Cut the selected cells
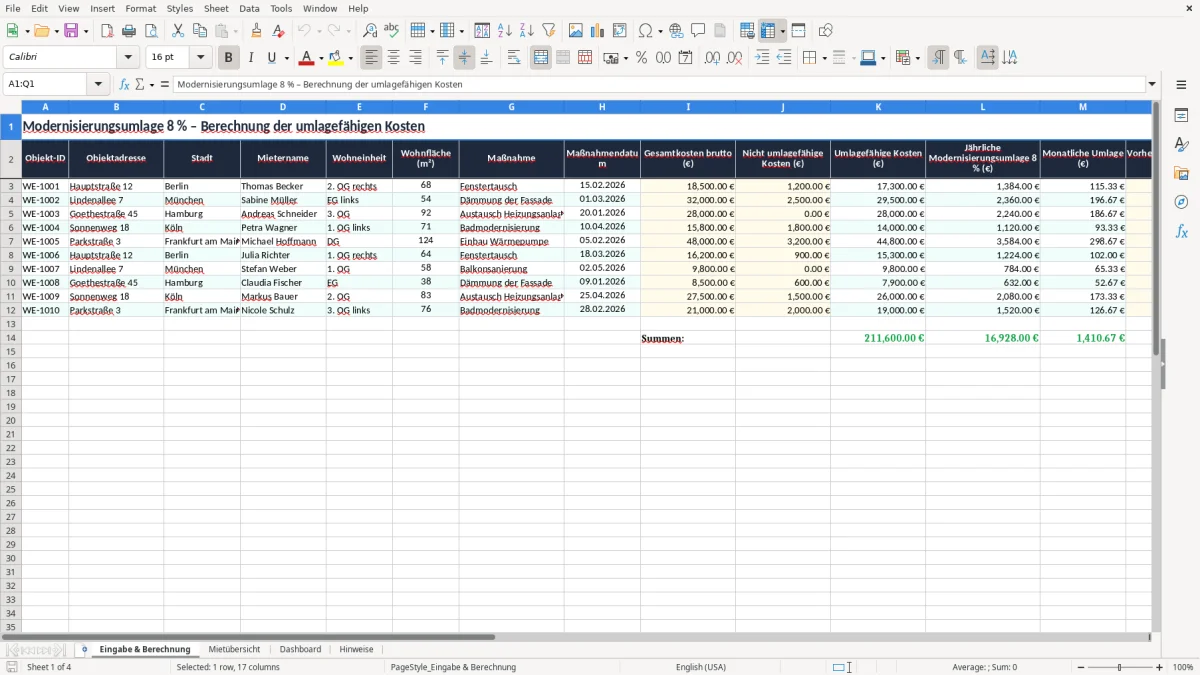 pyautogui.click(x=178, y=31)
